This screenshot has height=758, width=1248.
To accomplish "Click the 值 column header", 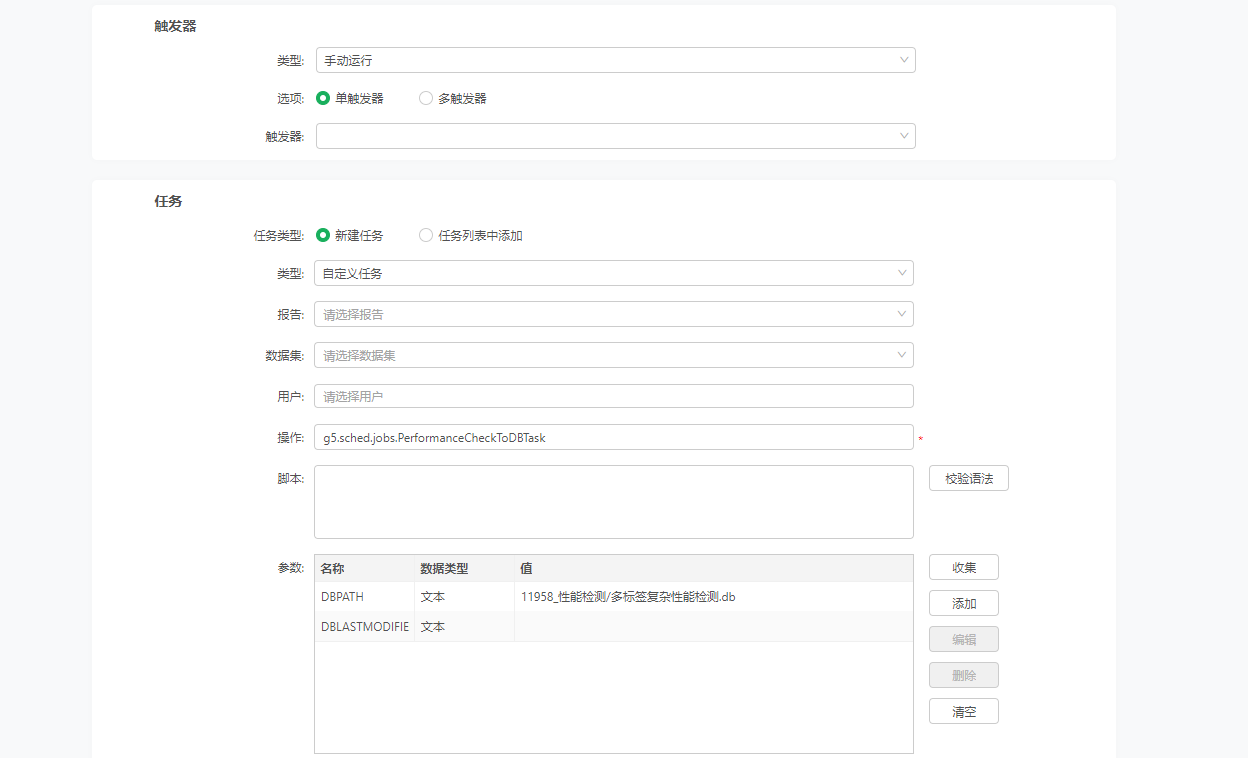I will 714,568.
